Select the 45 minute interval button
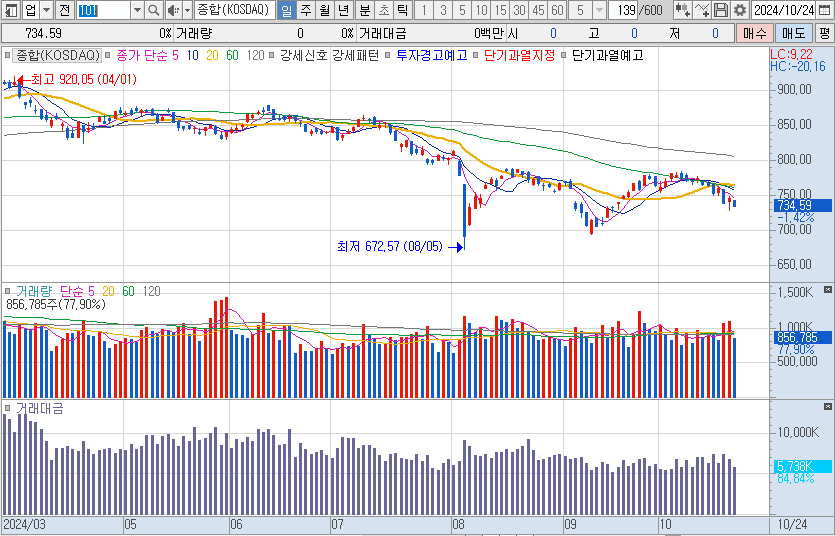 [538, 10]
